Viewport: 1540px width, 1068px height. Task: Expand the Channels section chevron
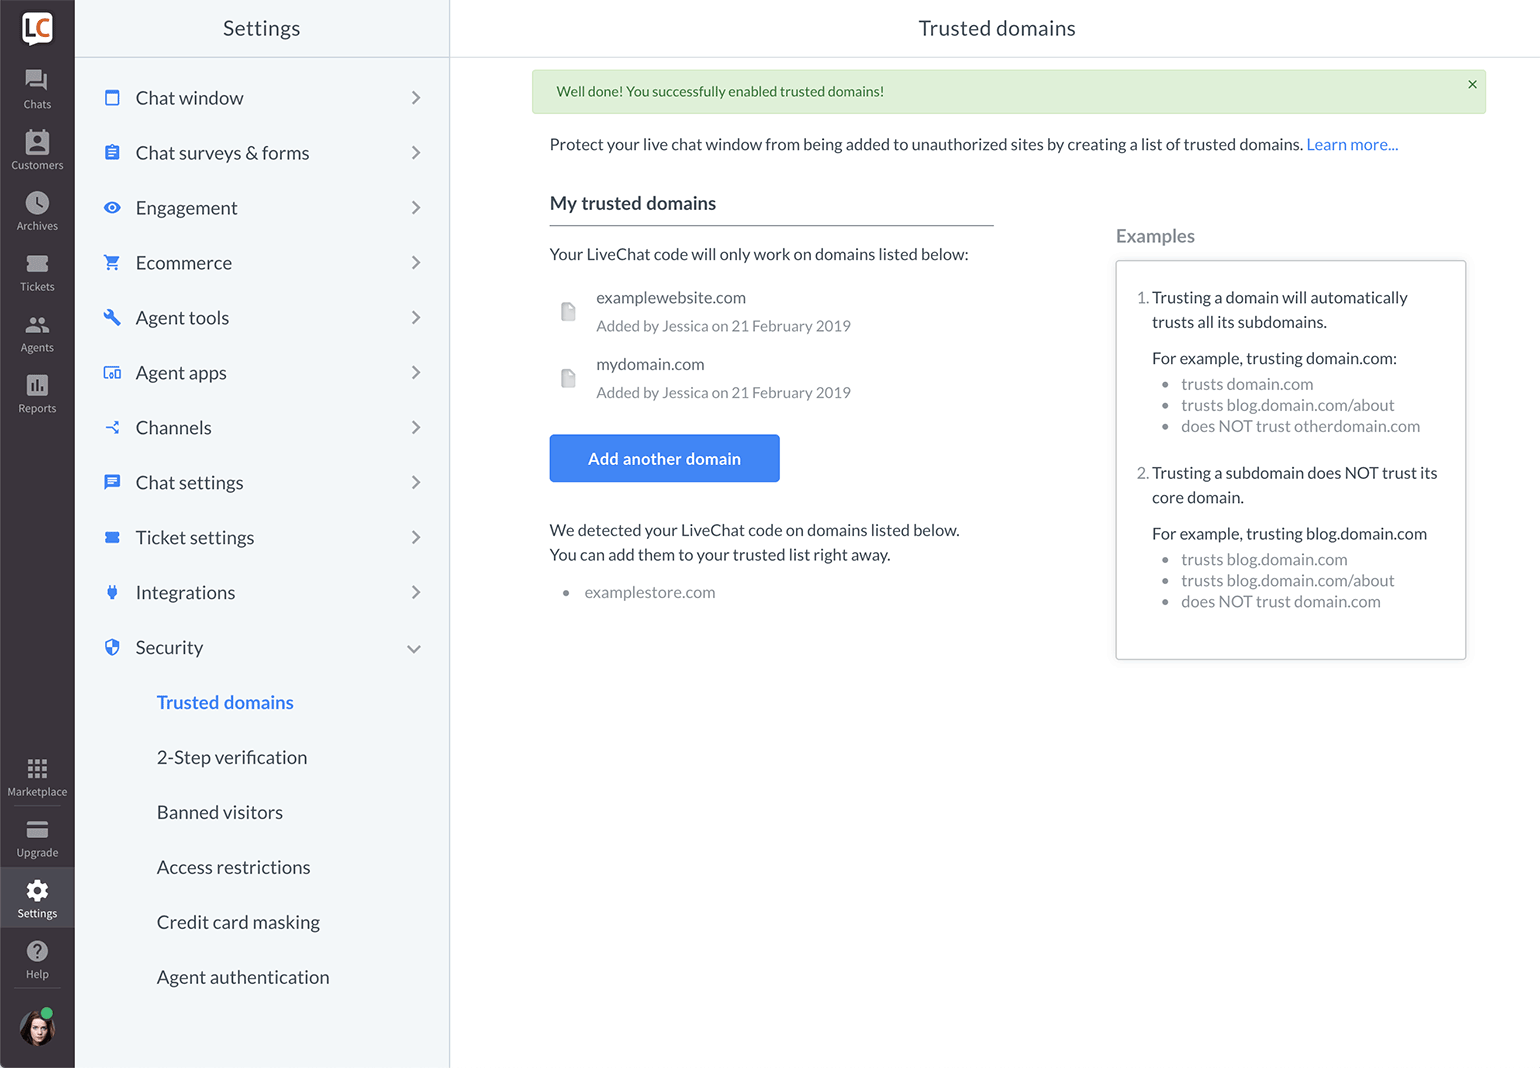tap(415, 428)
